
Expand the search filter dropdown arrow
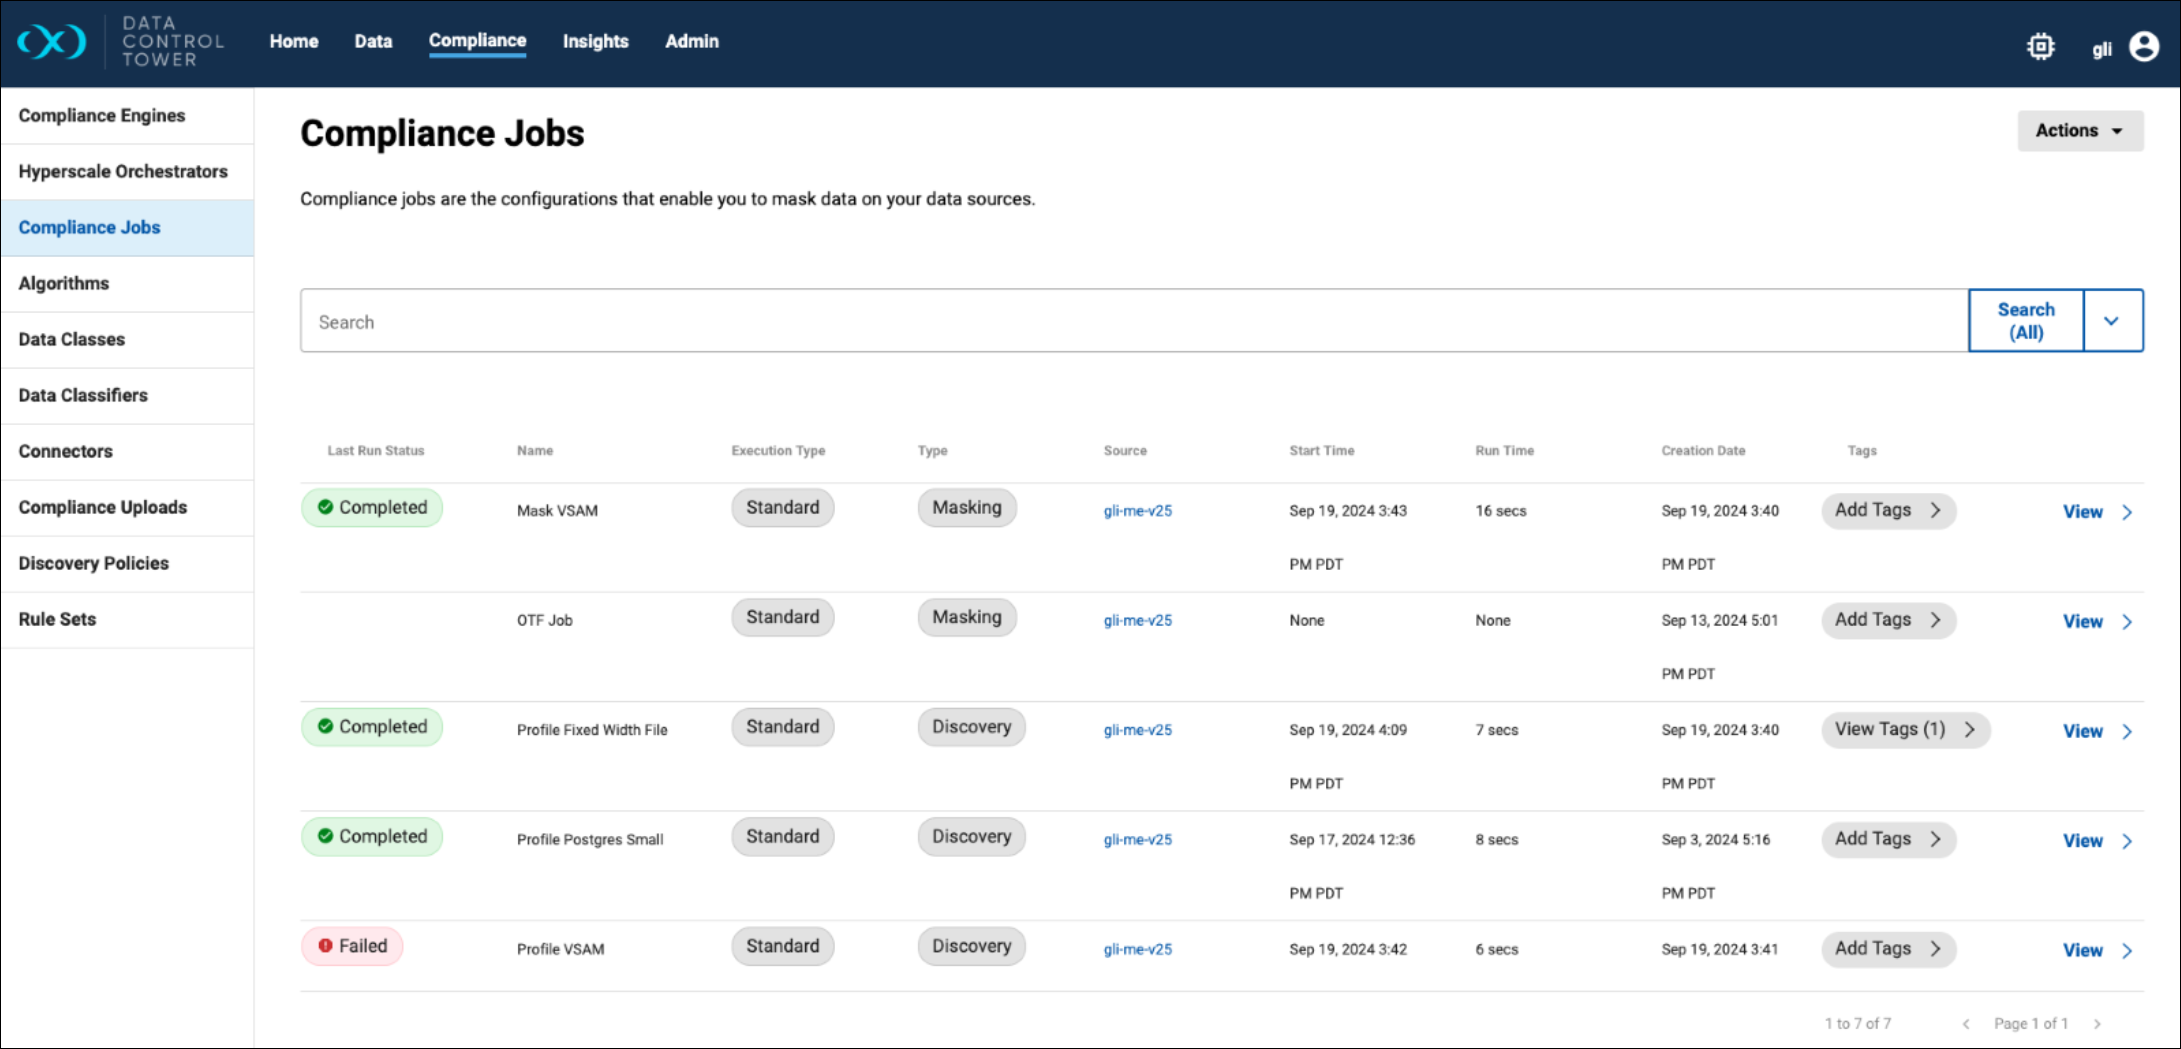tap(2111, 321)
